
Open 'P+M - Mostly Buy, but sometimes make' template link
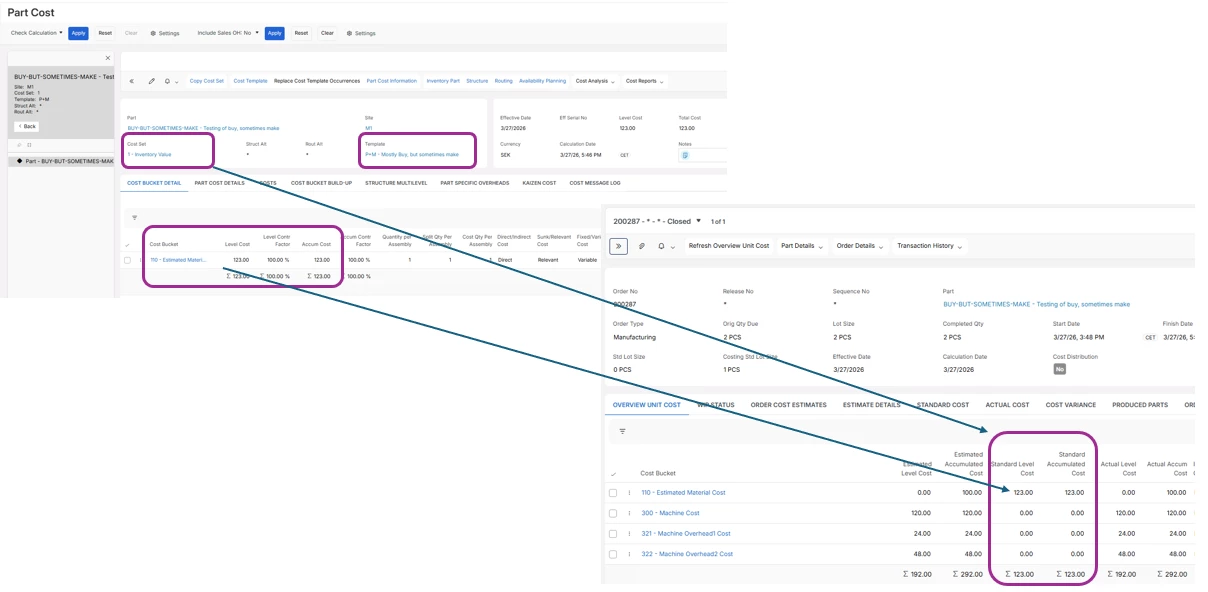point(412,155)
